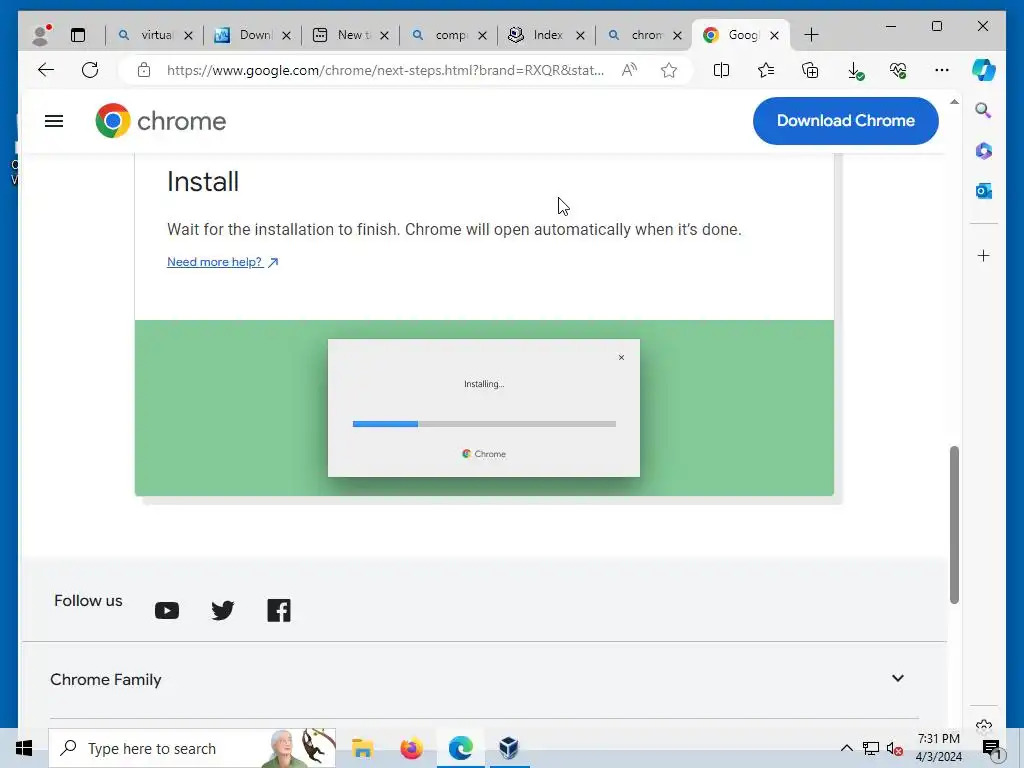Click the installer illustration close X
Image resolution: width=1024 pixels, height=768 pixels.
pyautogui.click(x=622, y=357)
